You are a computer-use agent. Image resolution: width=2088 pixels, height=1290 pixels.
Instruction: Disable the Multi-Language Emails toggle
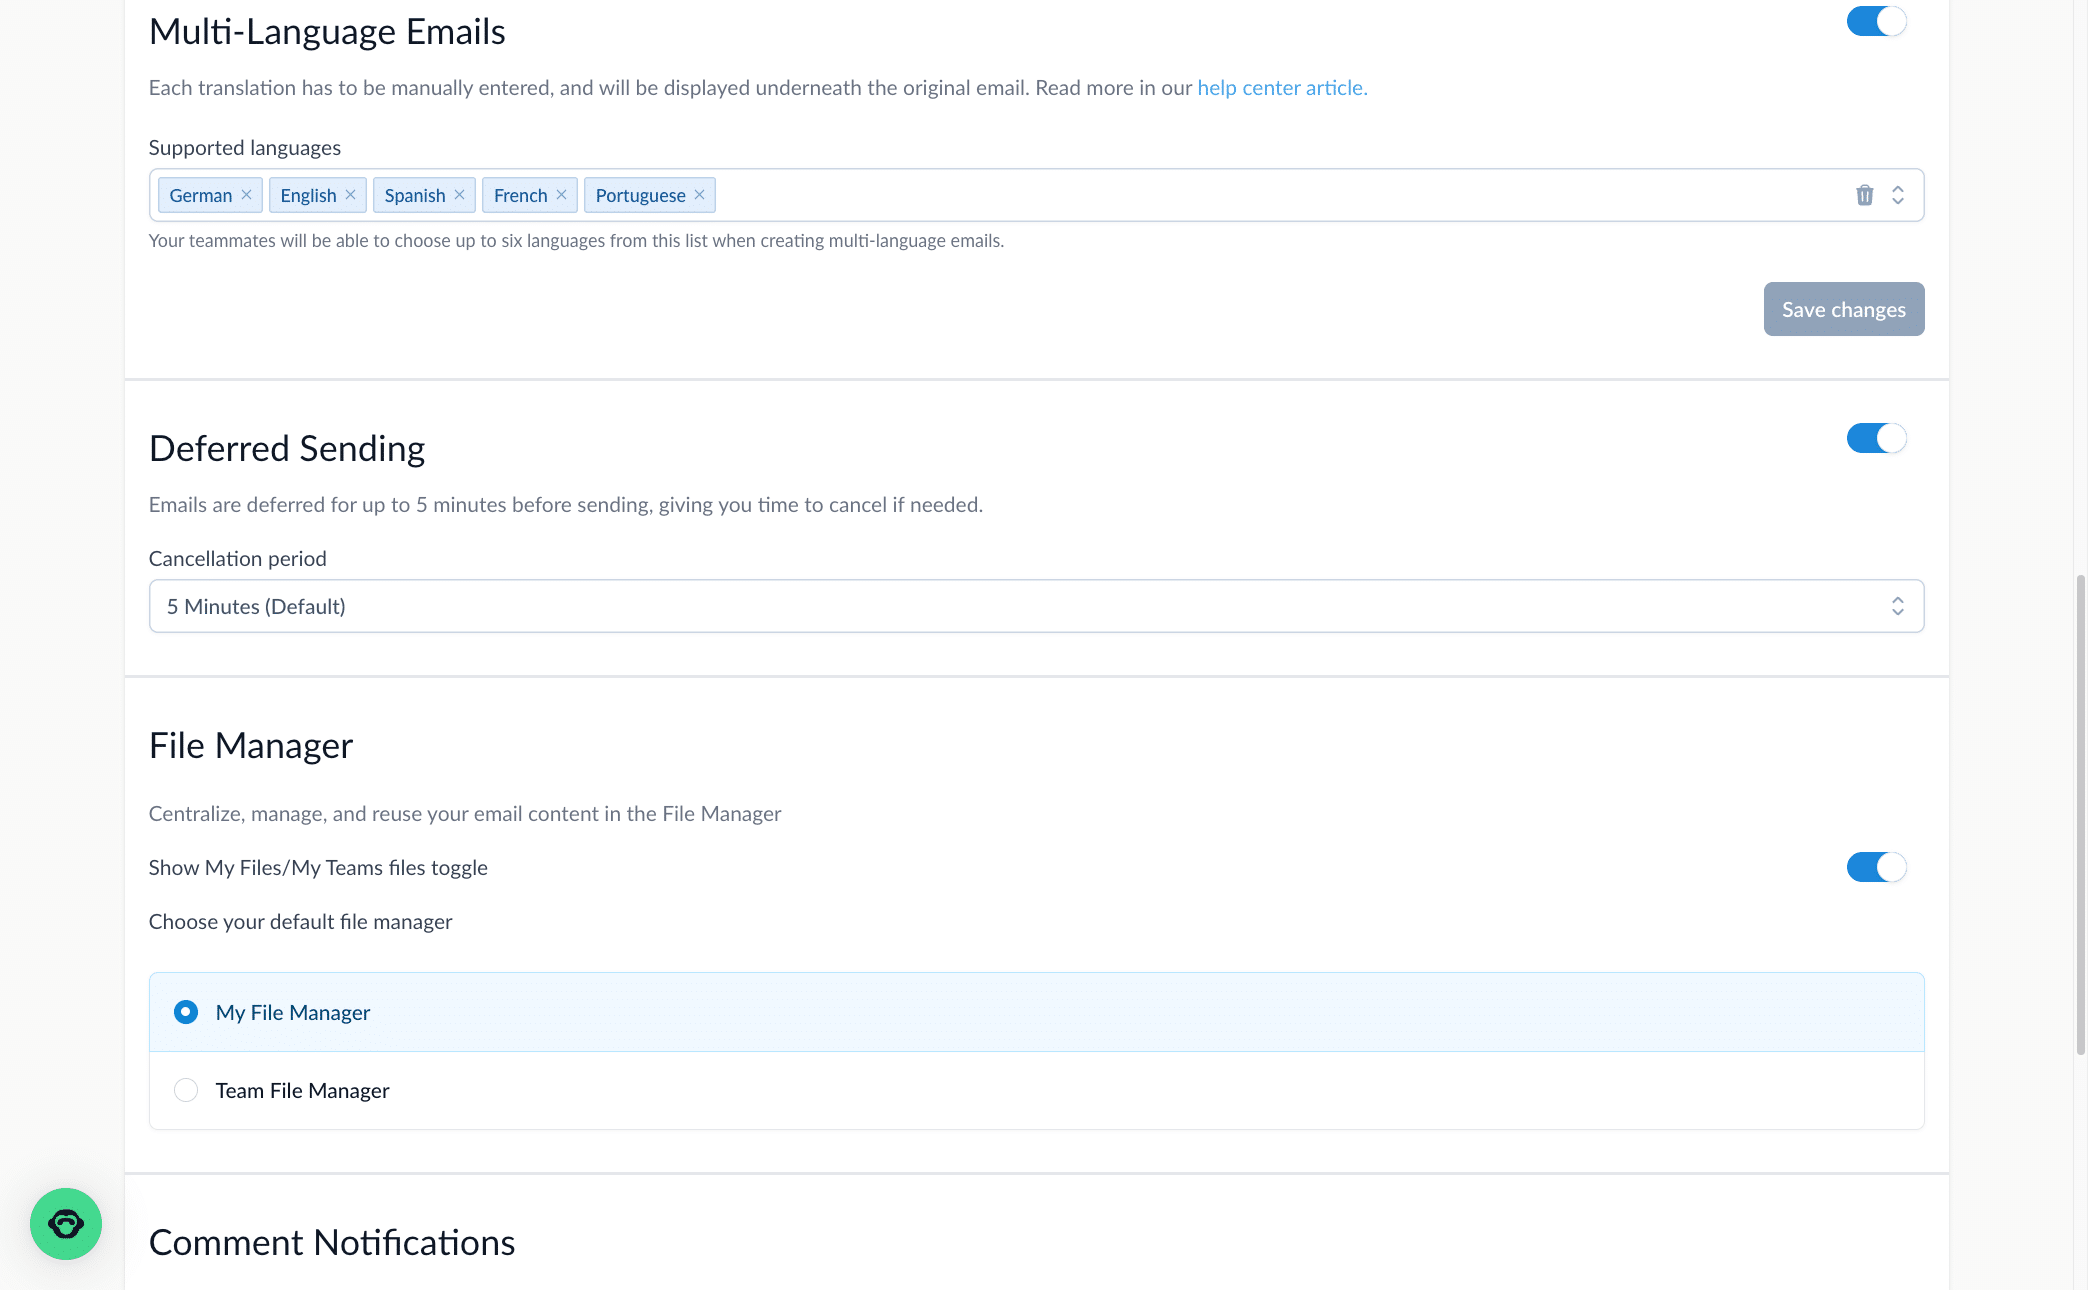tap(1877, 21)
